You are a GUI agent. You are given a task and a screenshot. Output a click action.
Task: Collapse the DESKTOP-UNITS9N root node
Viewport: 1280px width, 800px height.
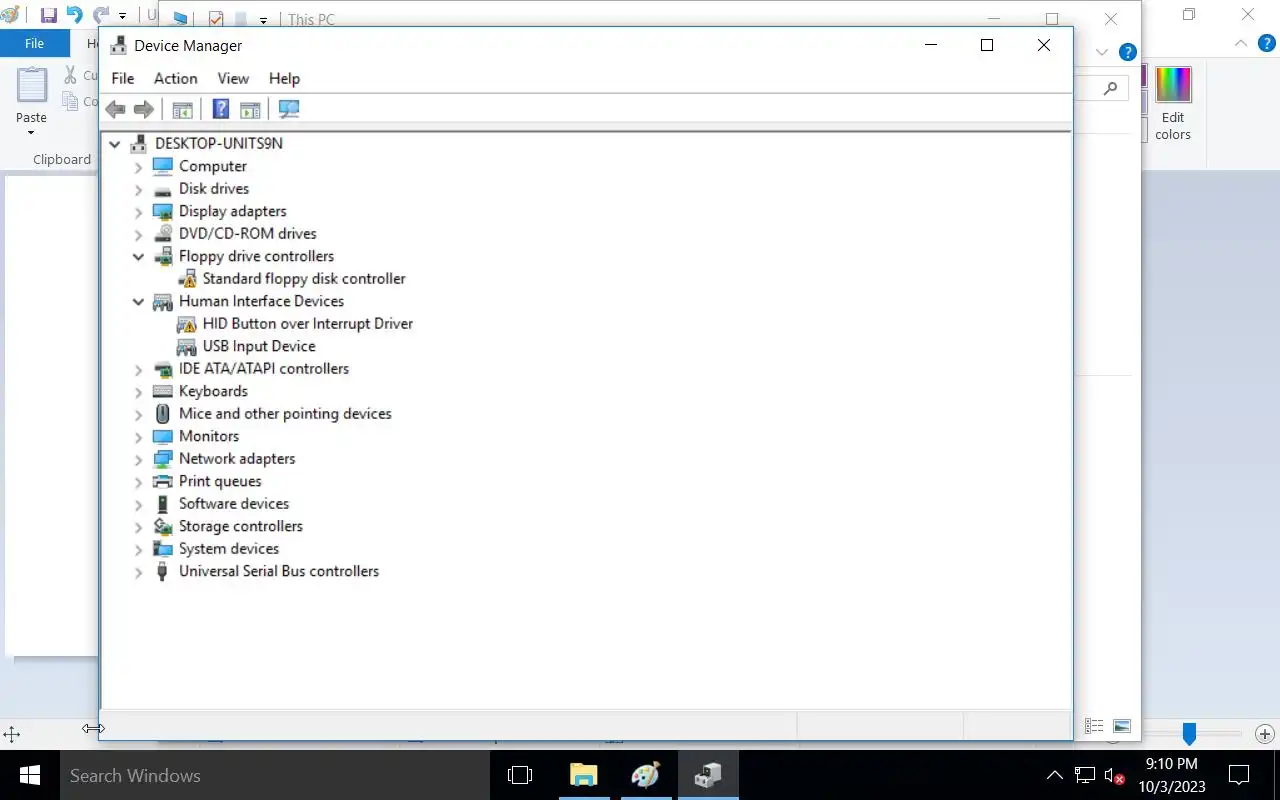115,144
